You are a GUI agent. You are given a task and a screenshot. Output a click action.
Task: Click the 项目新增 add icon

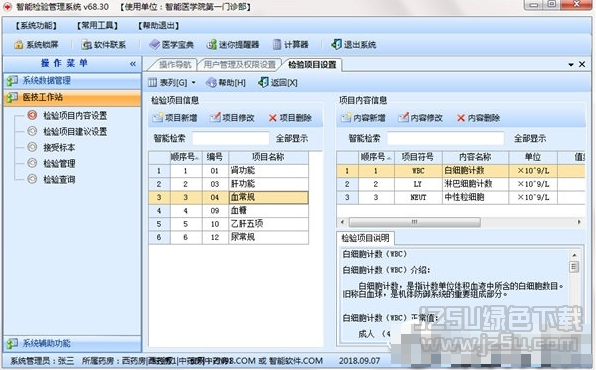coord(158,118)
